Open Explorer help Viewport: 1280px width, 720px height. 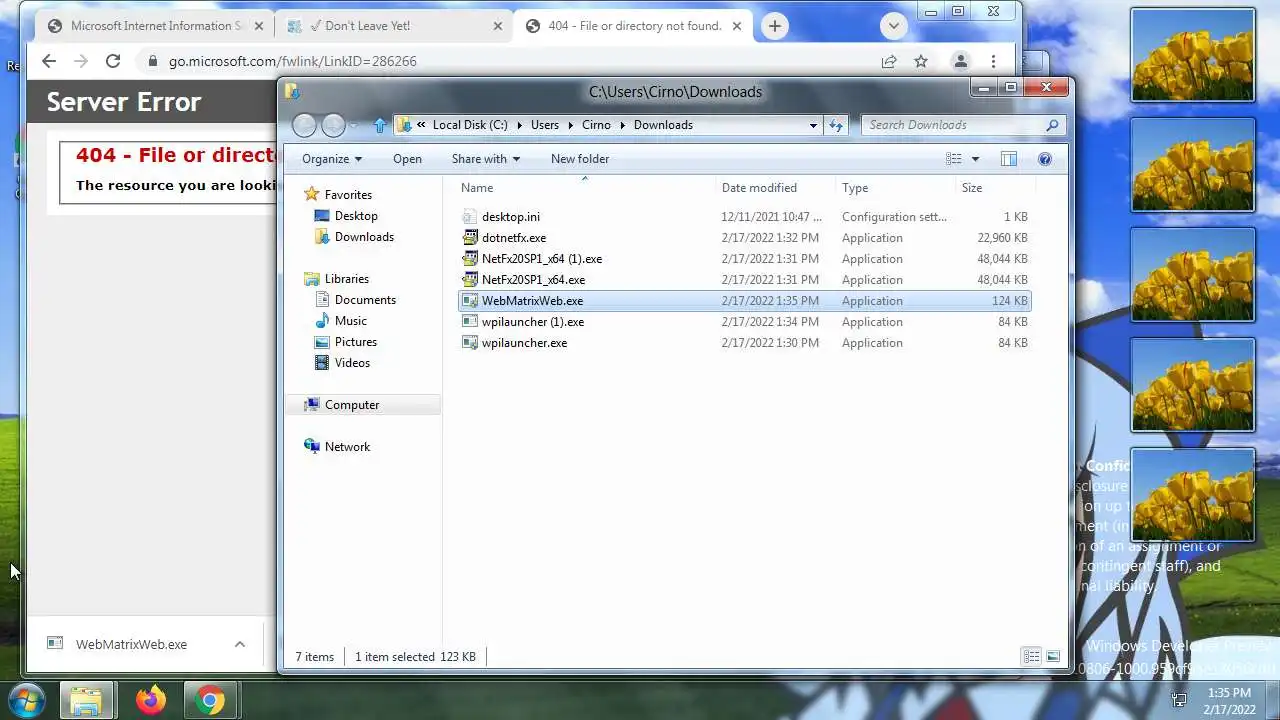click(1045, 159)
